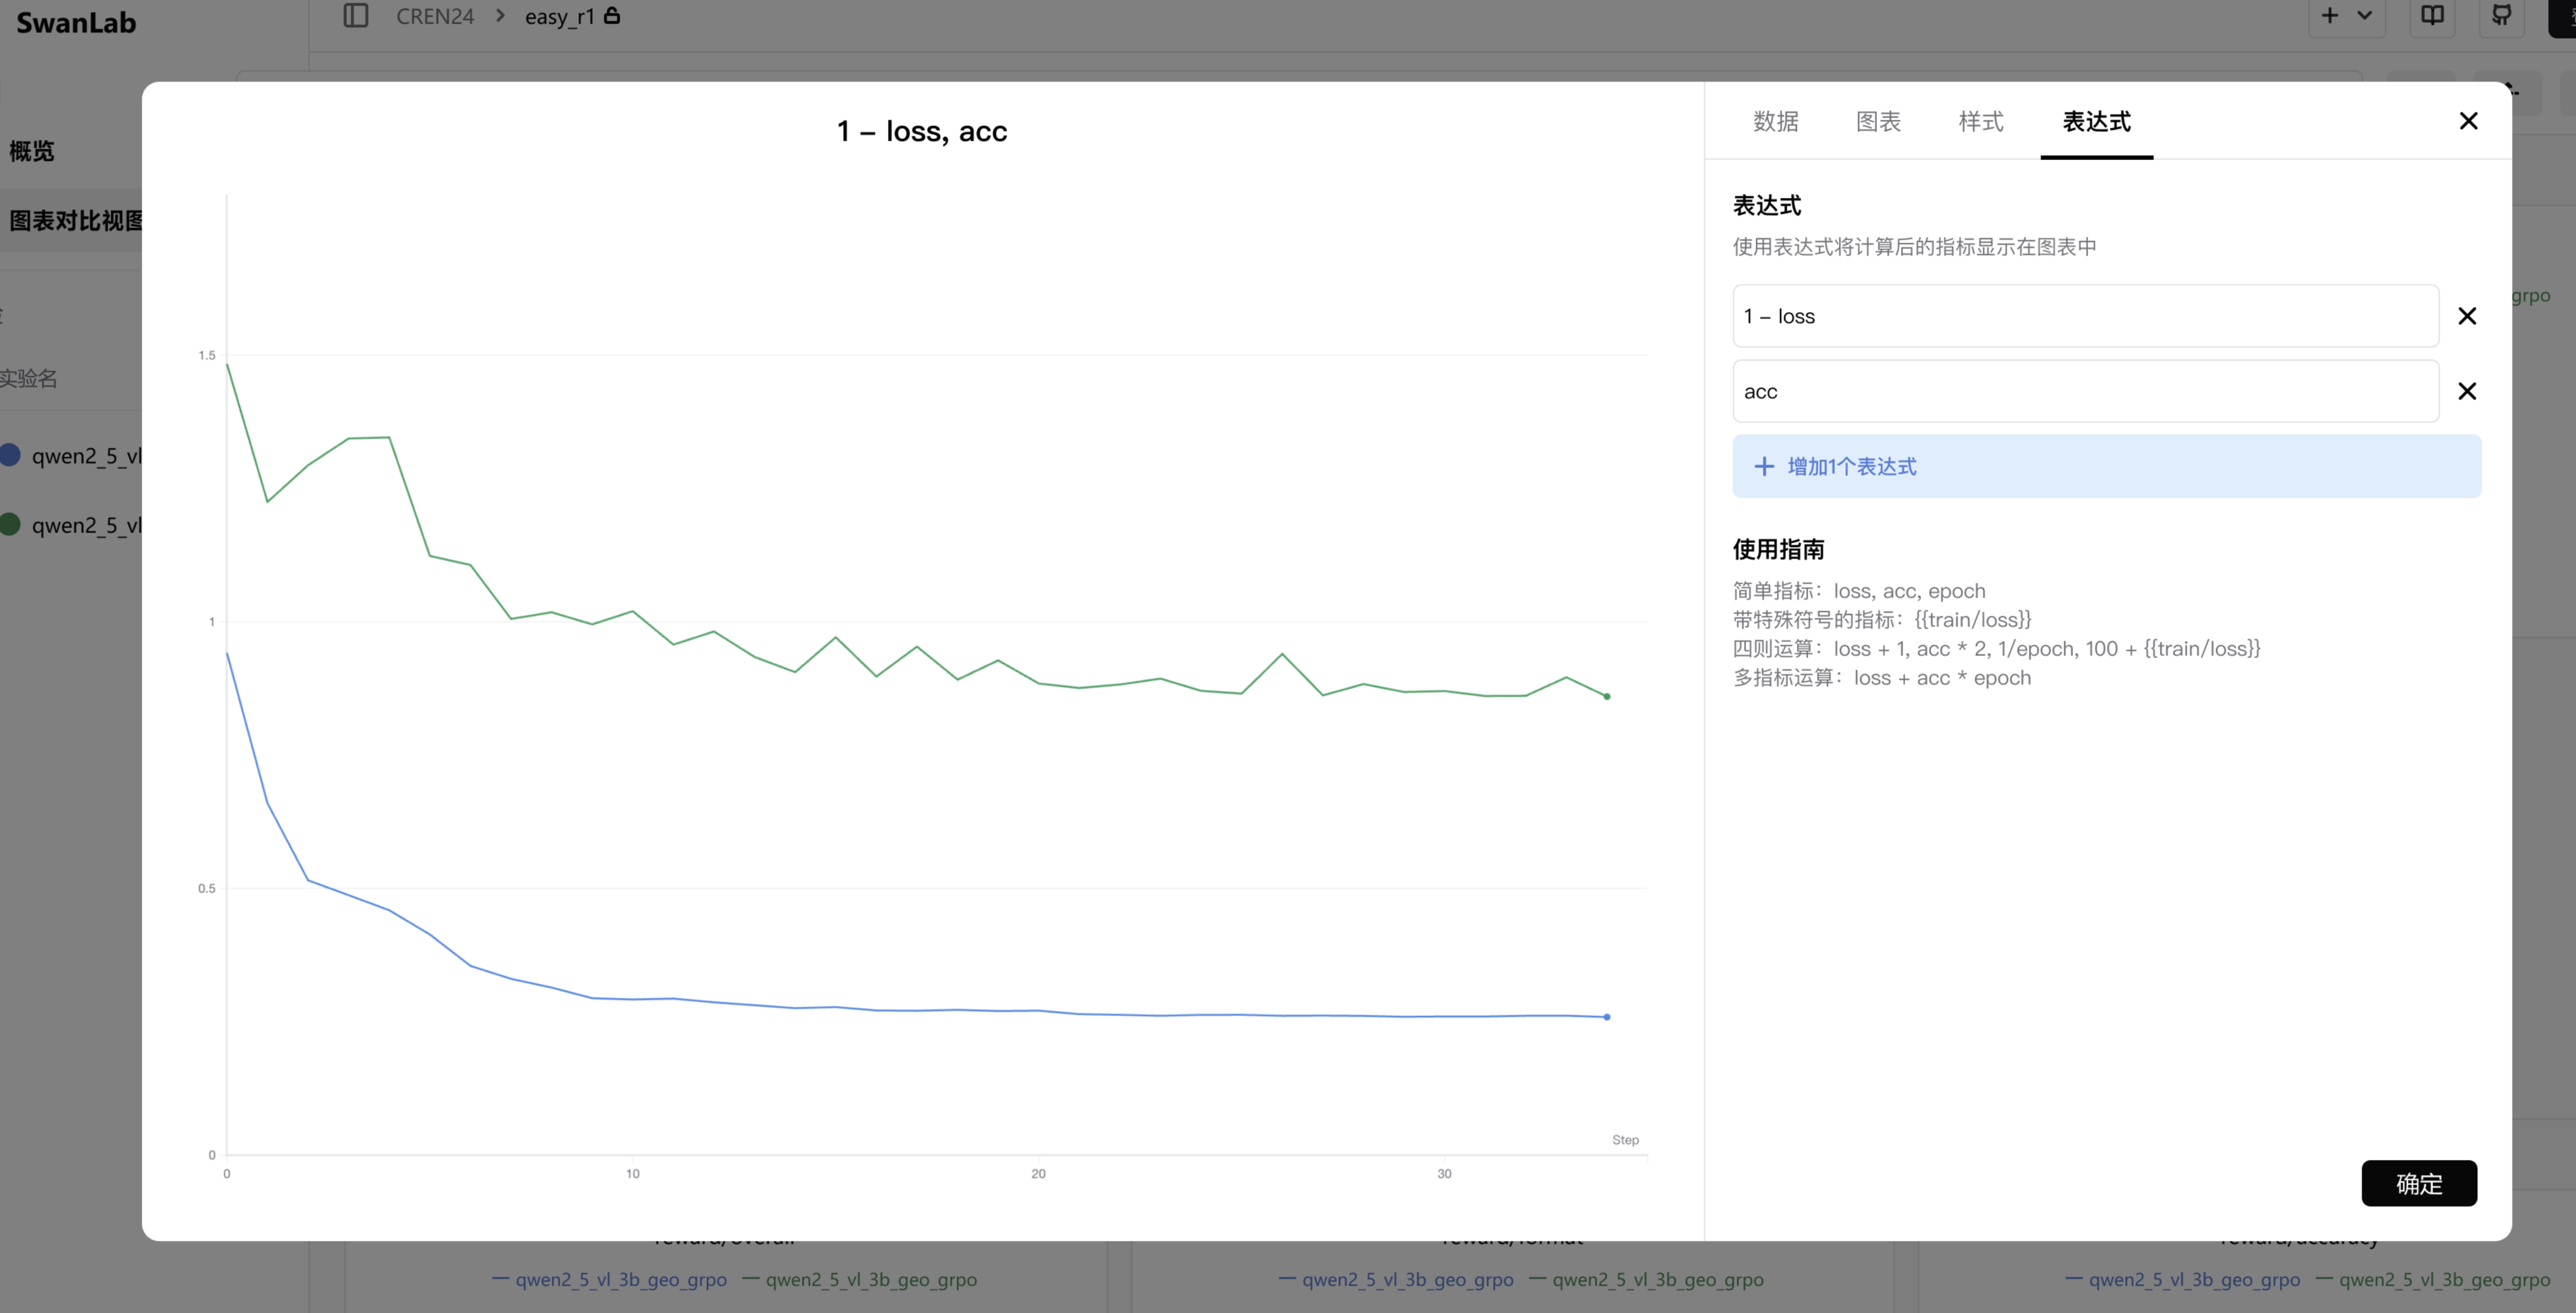Click into the '1 – loss' expression field

pos(2085,316)
